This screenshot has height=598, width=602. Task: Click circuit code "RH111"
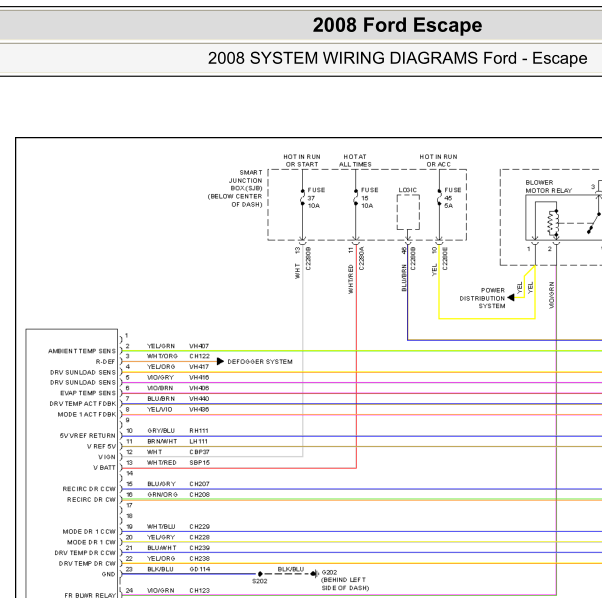tap(199, 431)
